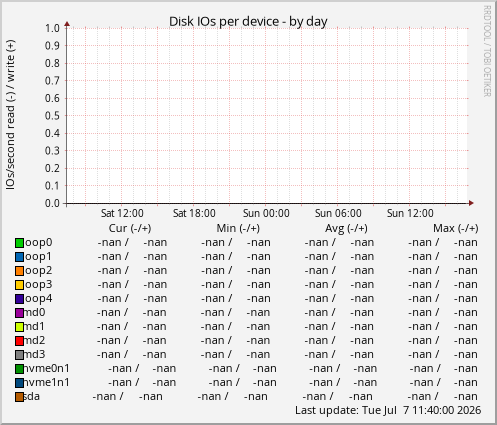Click the 'Sat 12:00' x-axis label
Image resolution: width=497 pixels, height=425 pixels.
(x=122, y=213)
